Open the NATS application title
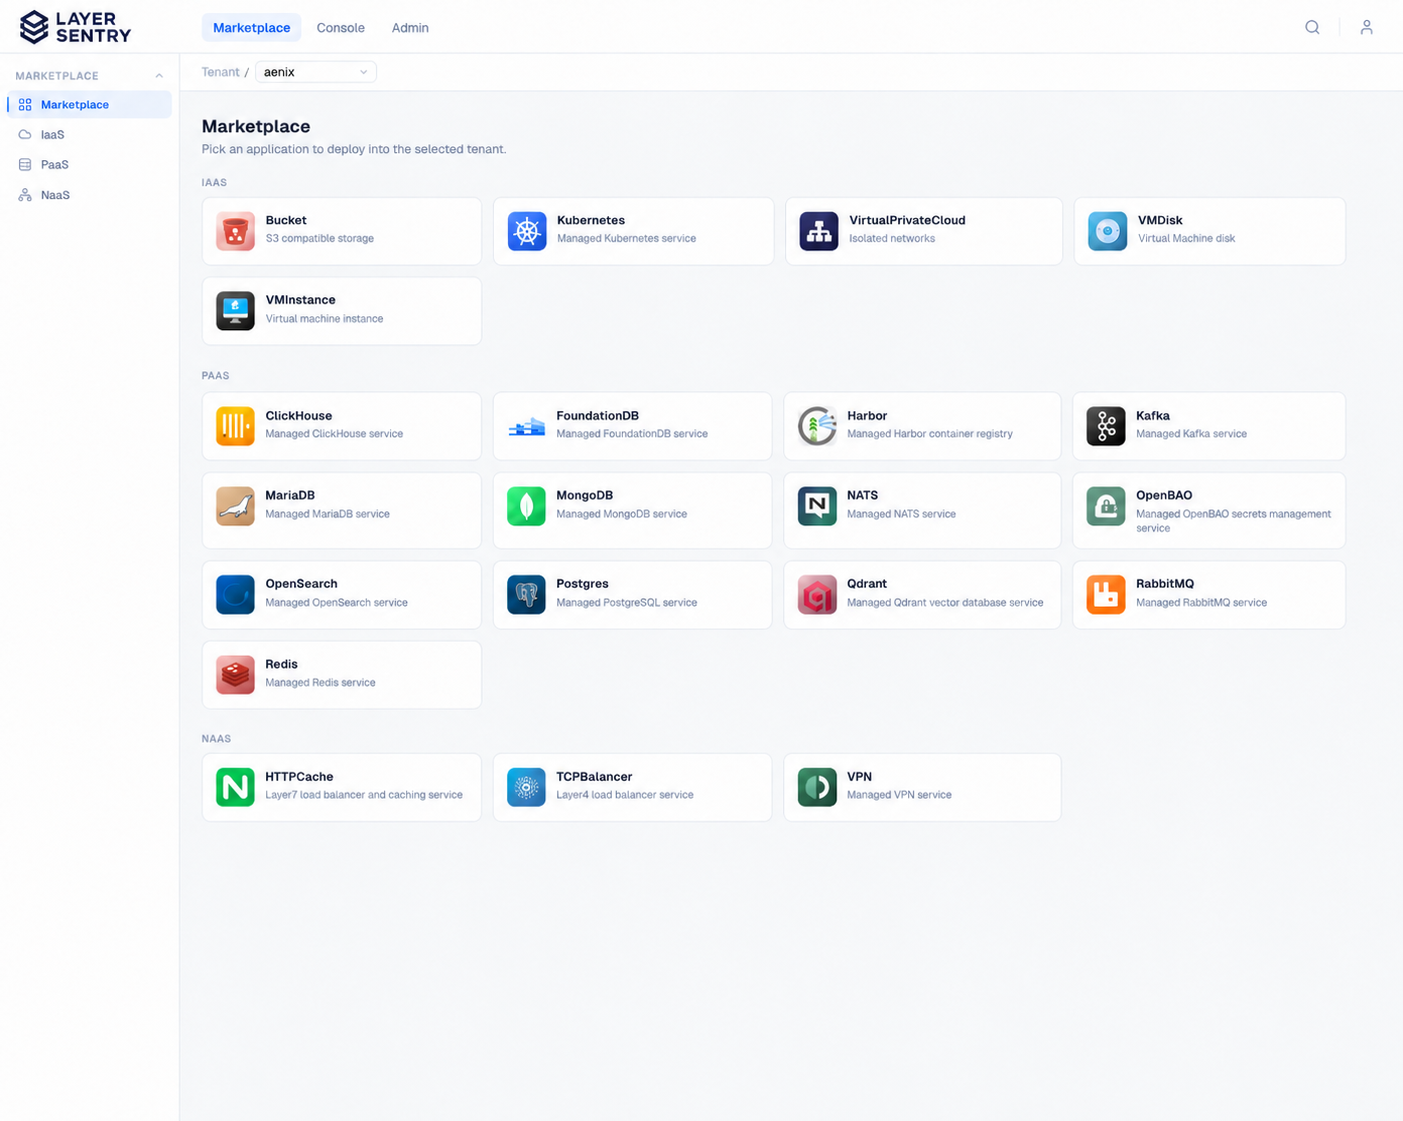This screenshot has width=1403, height=1121. tap(862, 496)
